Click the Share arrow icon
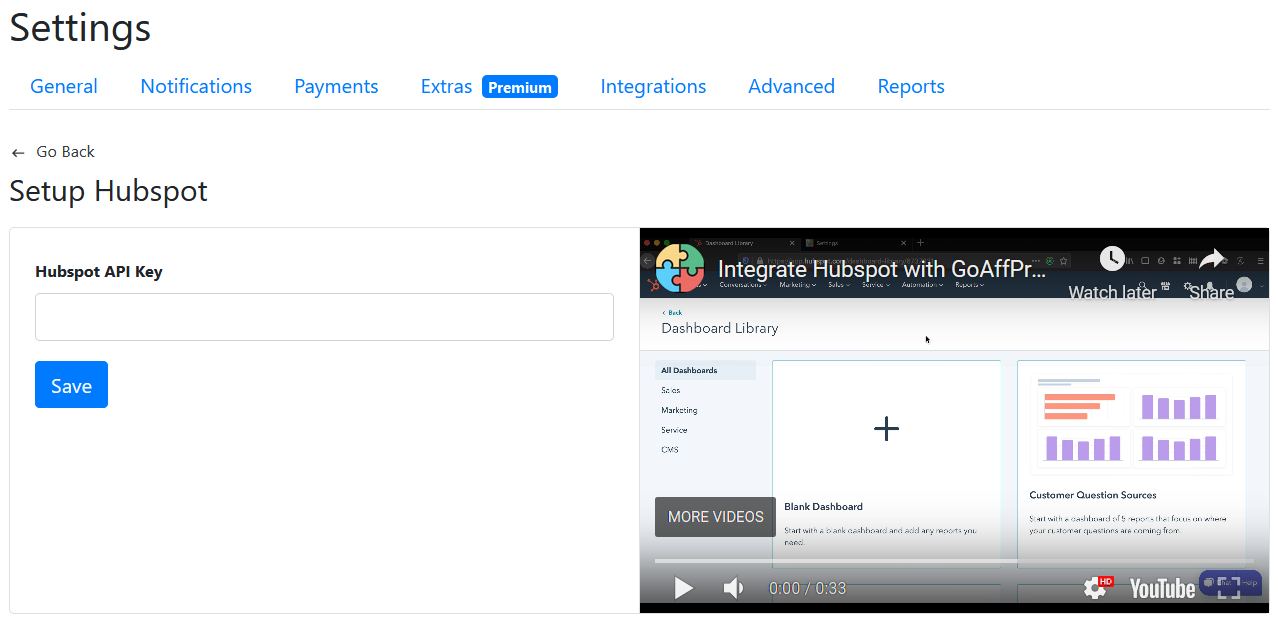Screen dimensions: 1278x621 click(1212, 259)
